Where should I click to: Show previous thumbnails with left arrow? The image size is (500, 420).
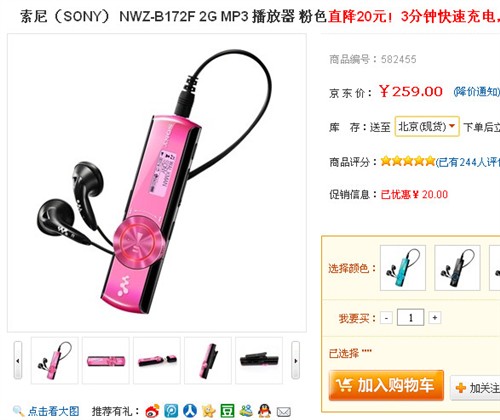18,360
